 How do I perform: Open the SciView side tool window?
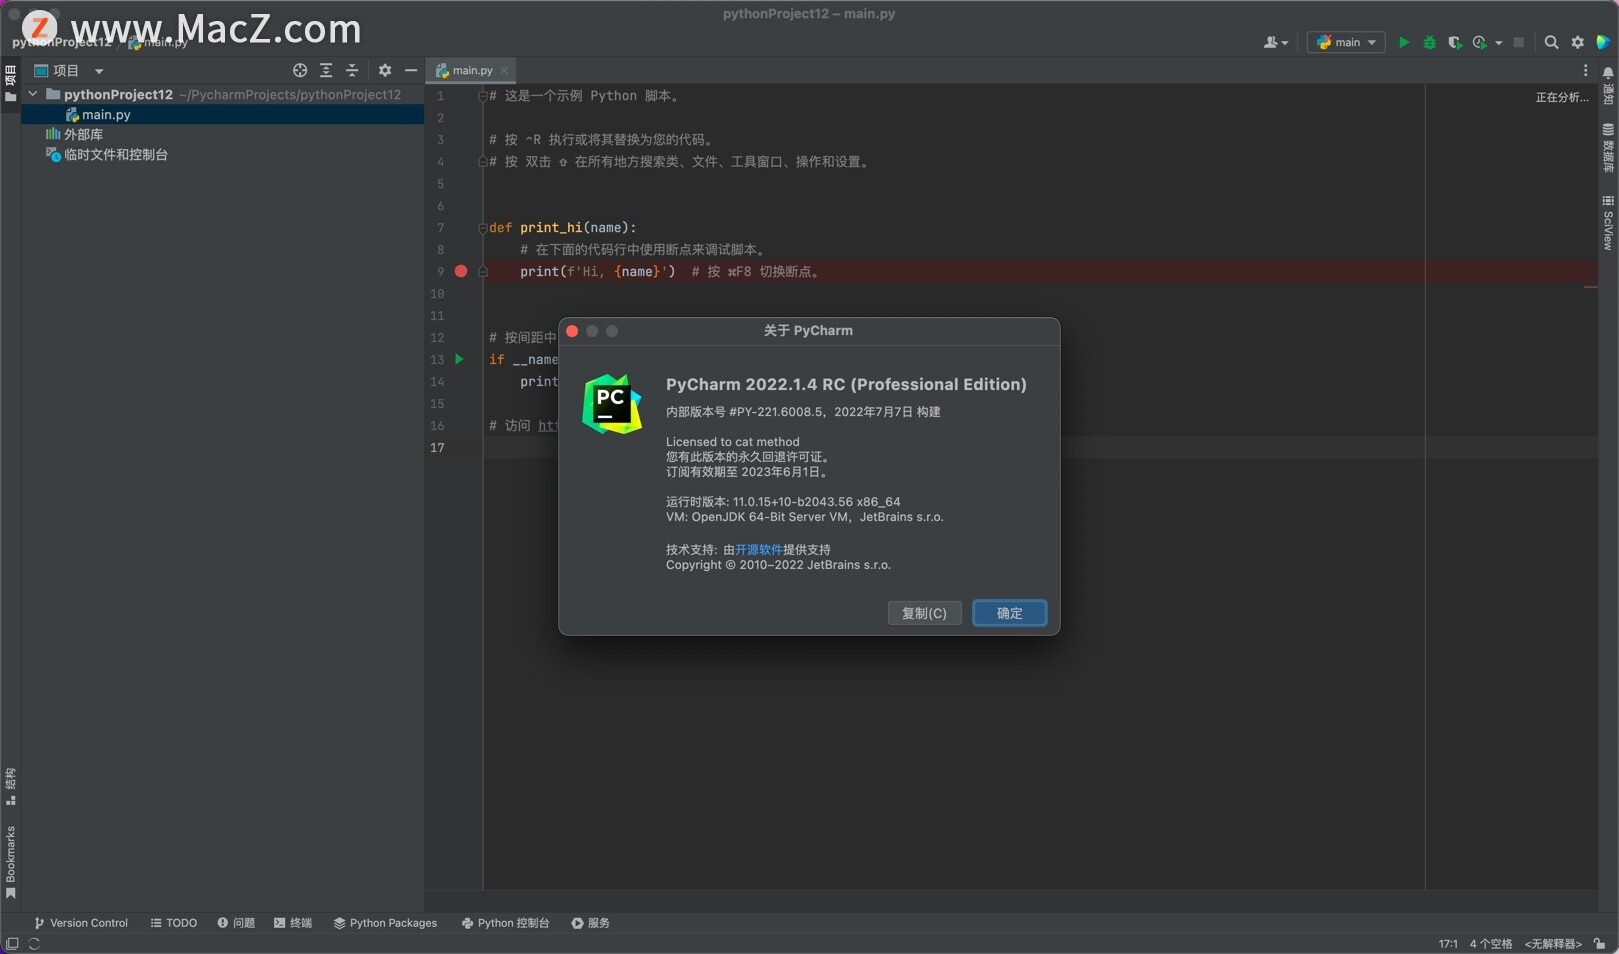(1608, 222)
